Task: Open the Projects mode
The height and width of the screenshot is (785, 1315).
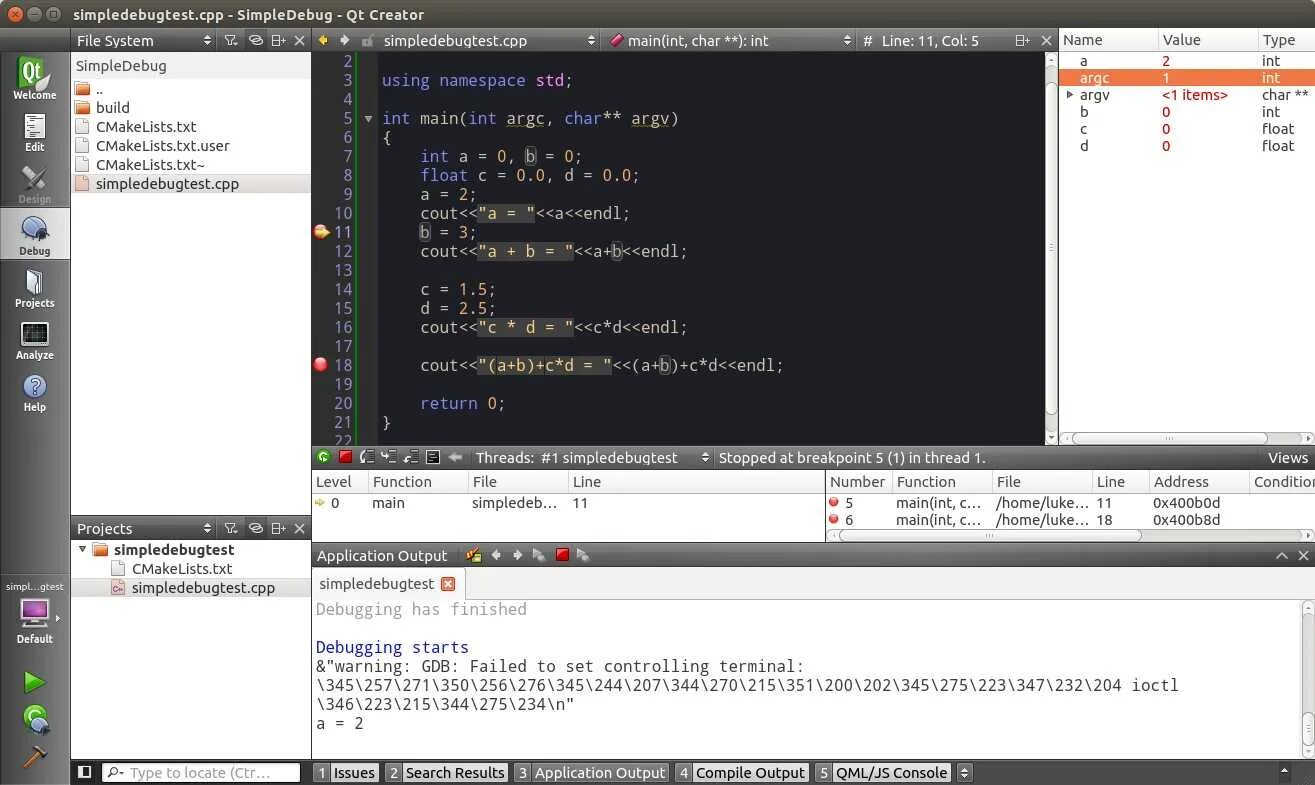Action: 34,287
